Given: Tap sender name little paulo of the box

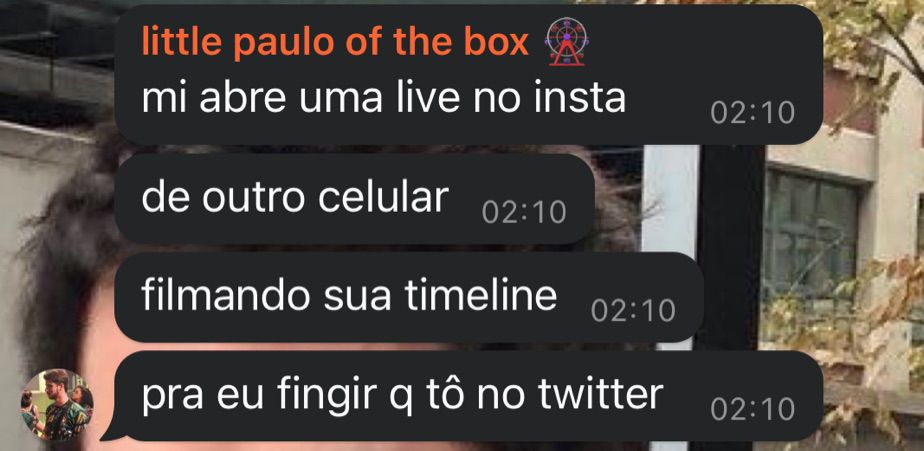Looking at the screenshot, I should click(335, 42).
